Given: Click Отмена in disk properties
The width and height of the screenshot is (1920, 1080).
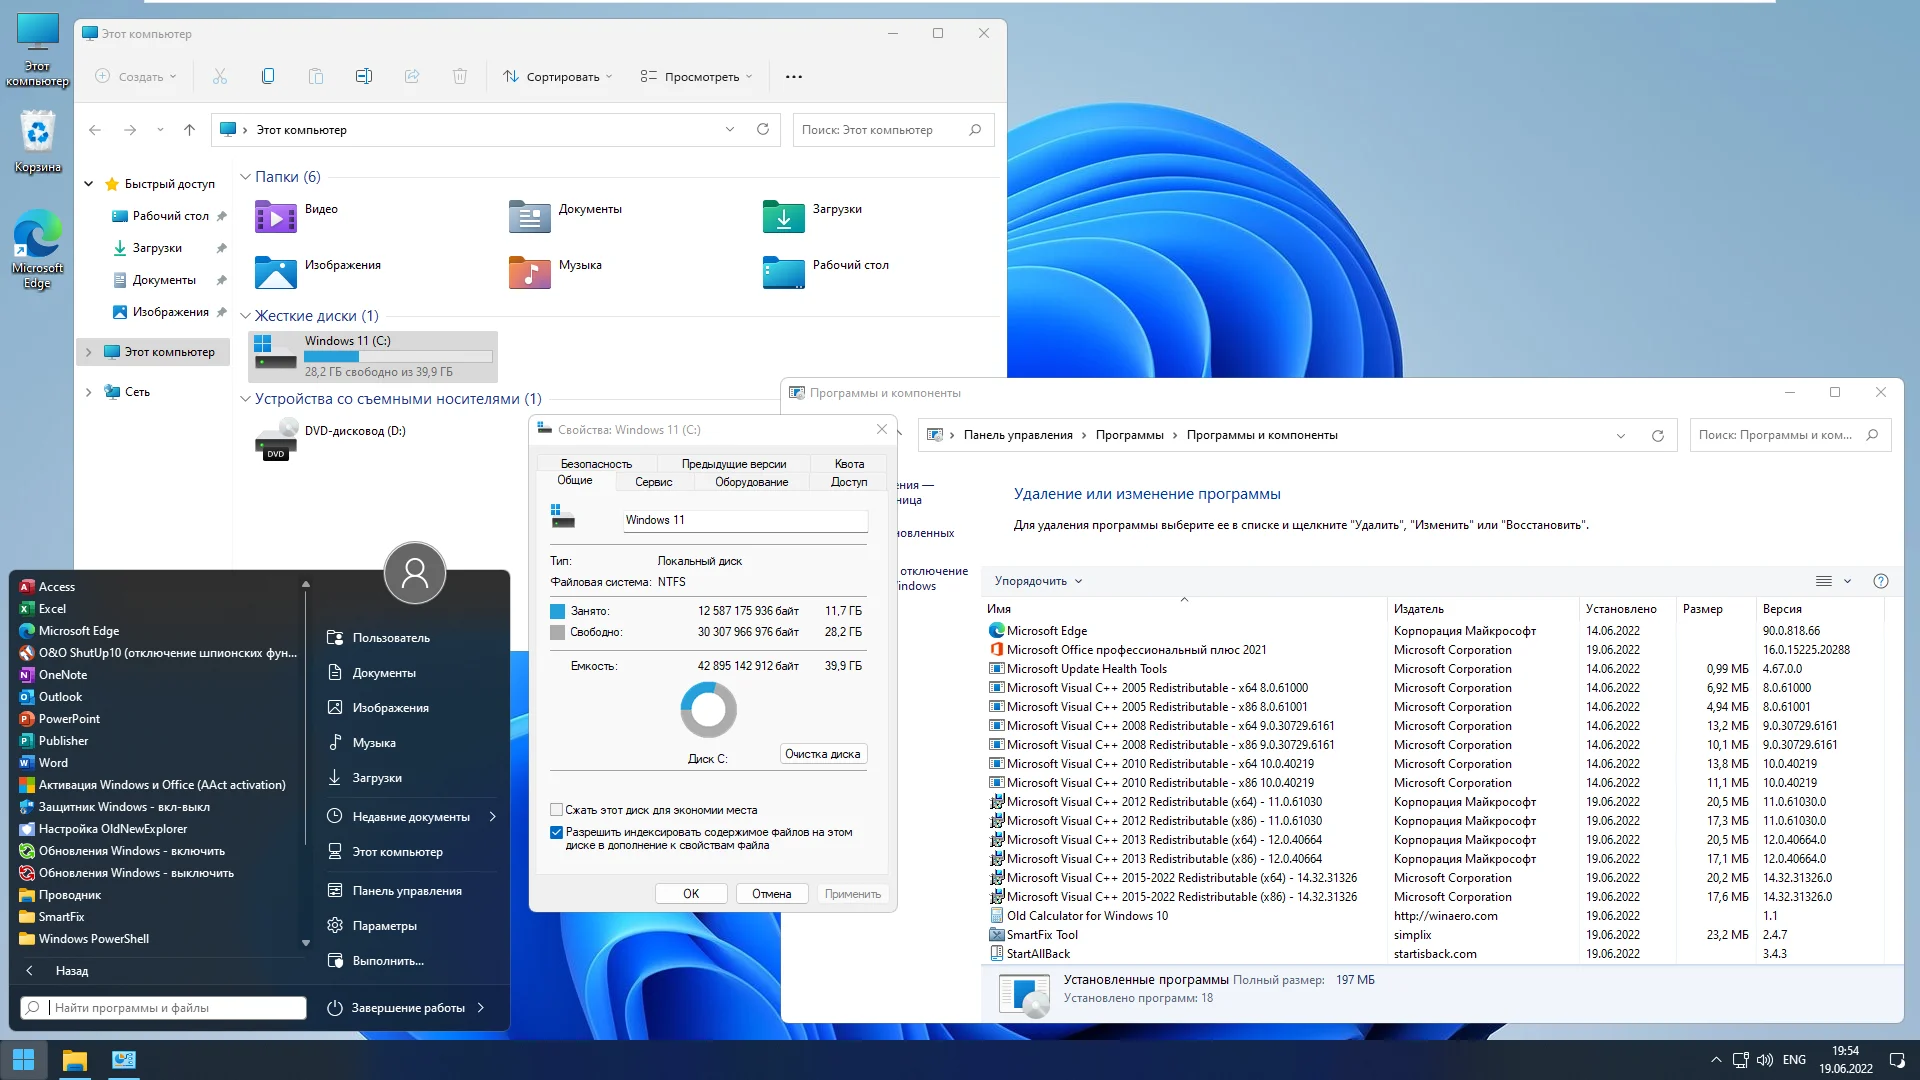Looking at the screenshot, I should [771, 894].
